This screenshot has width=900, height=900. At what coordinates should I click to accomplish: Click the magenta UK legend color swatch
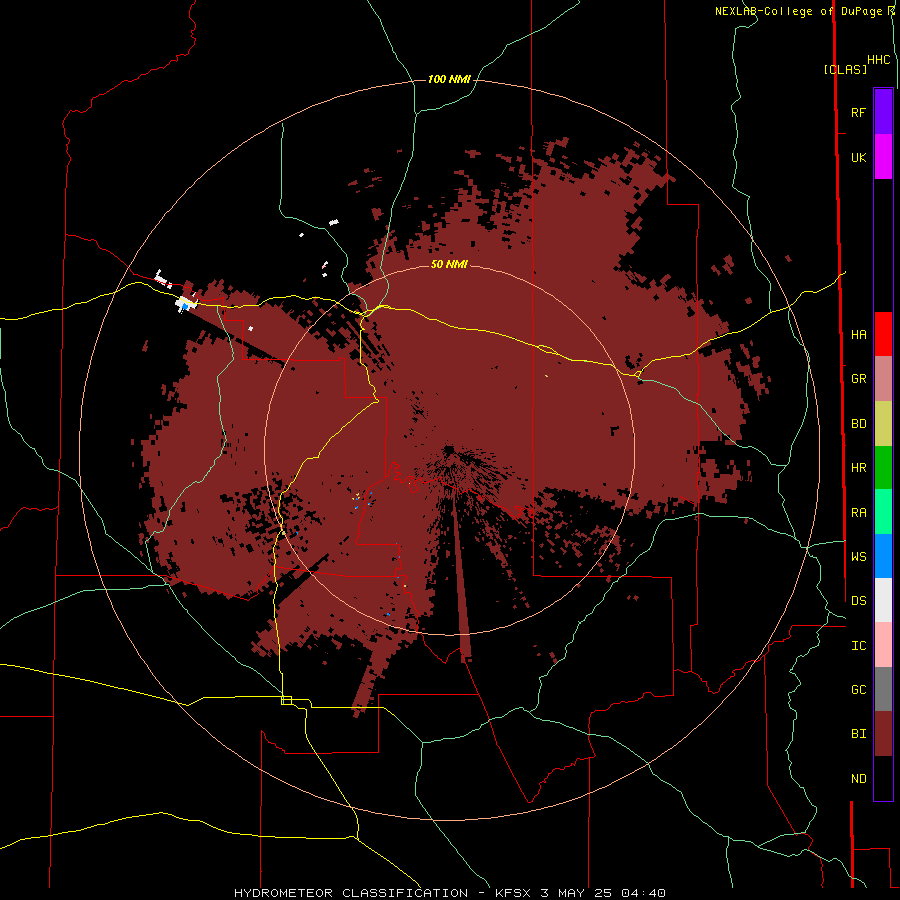tap(883, 157)
